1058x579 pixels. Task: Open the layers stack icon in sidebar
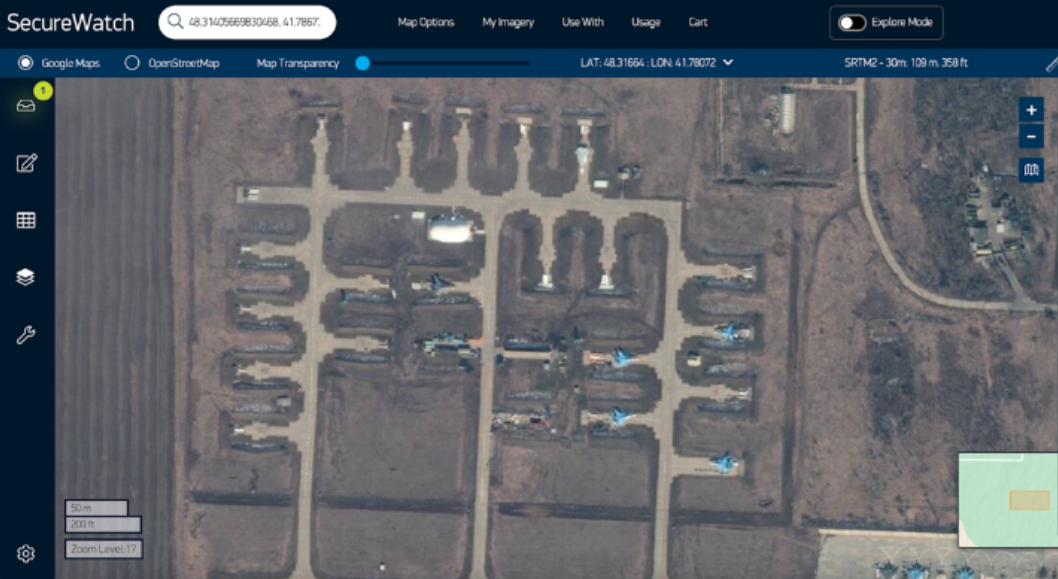click(26, 277)
